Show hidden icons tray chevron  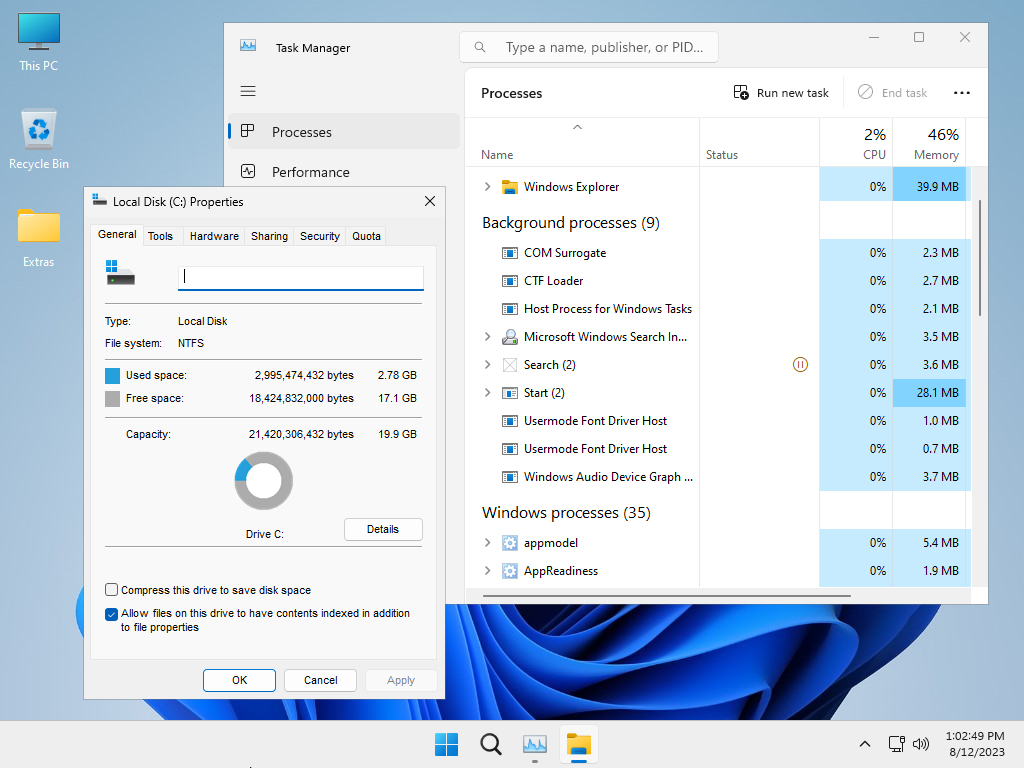coord(865,744)
